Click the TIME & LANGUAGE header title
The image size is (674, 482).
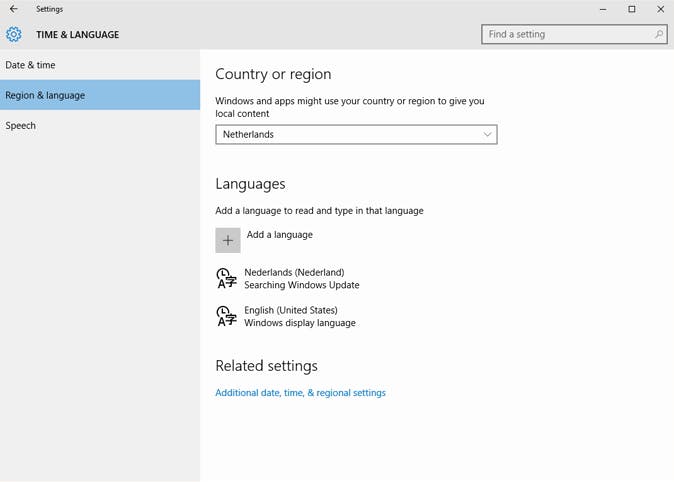point(77,35)
